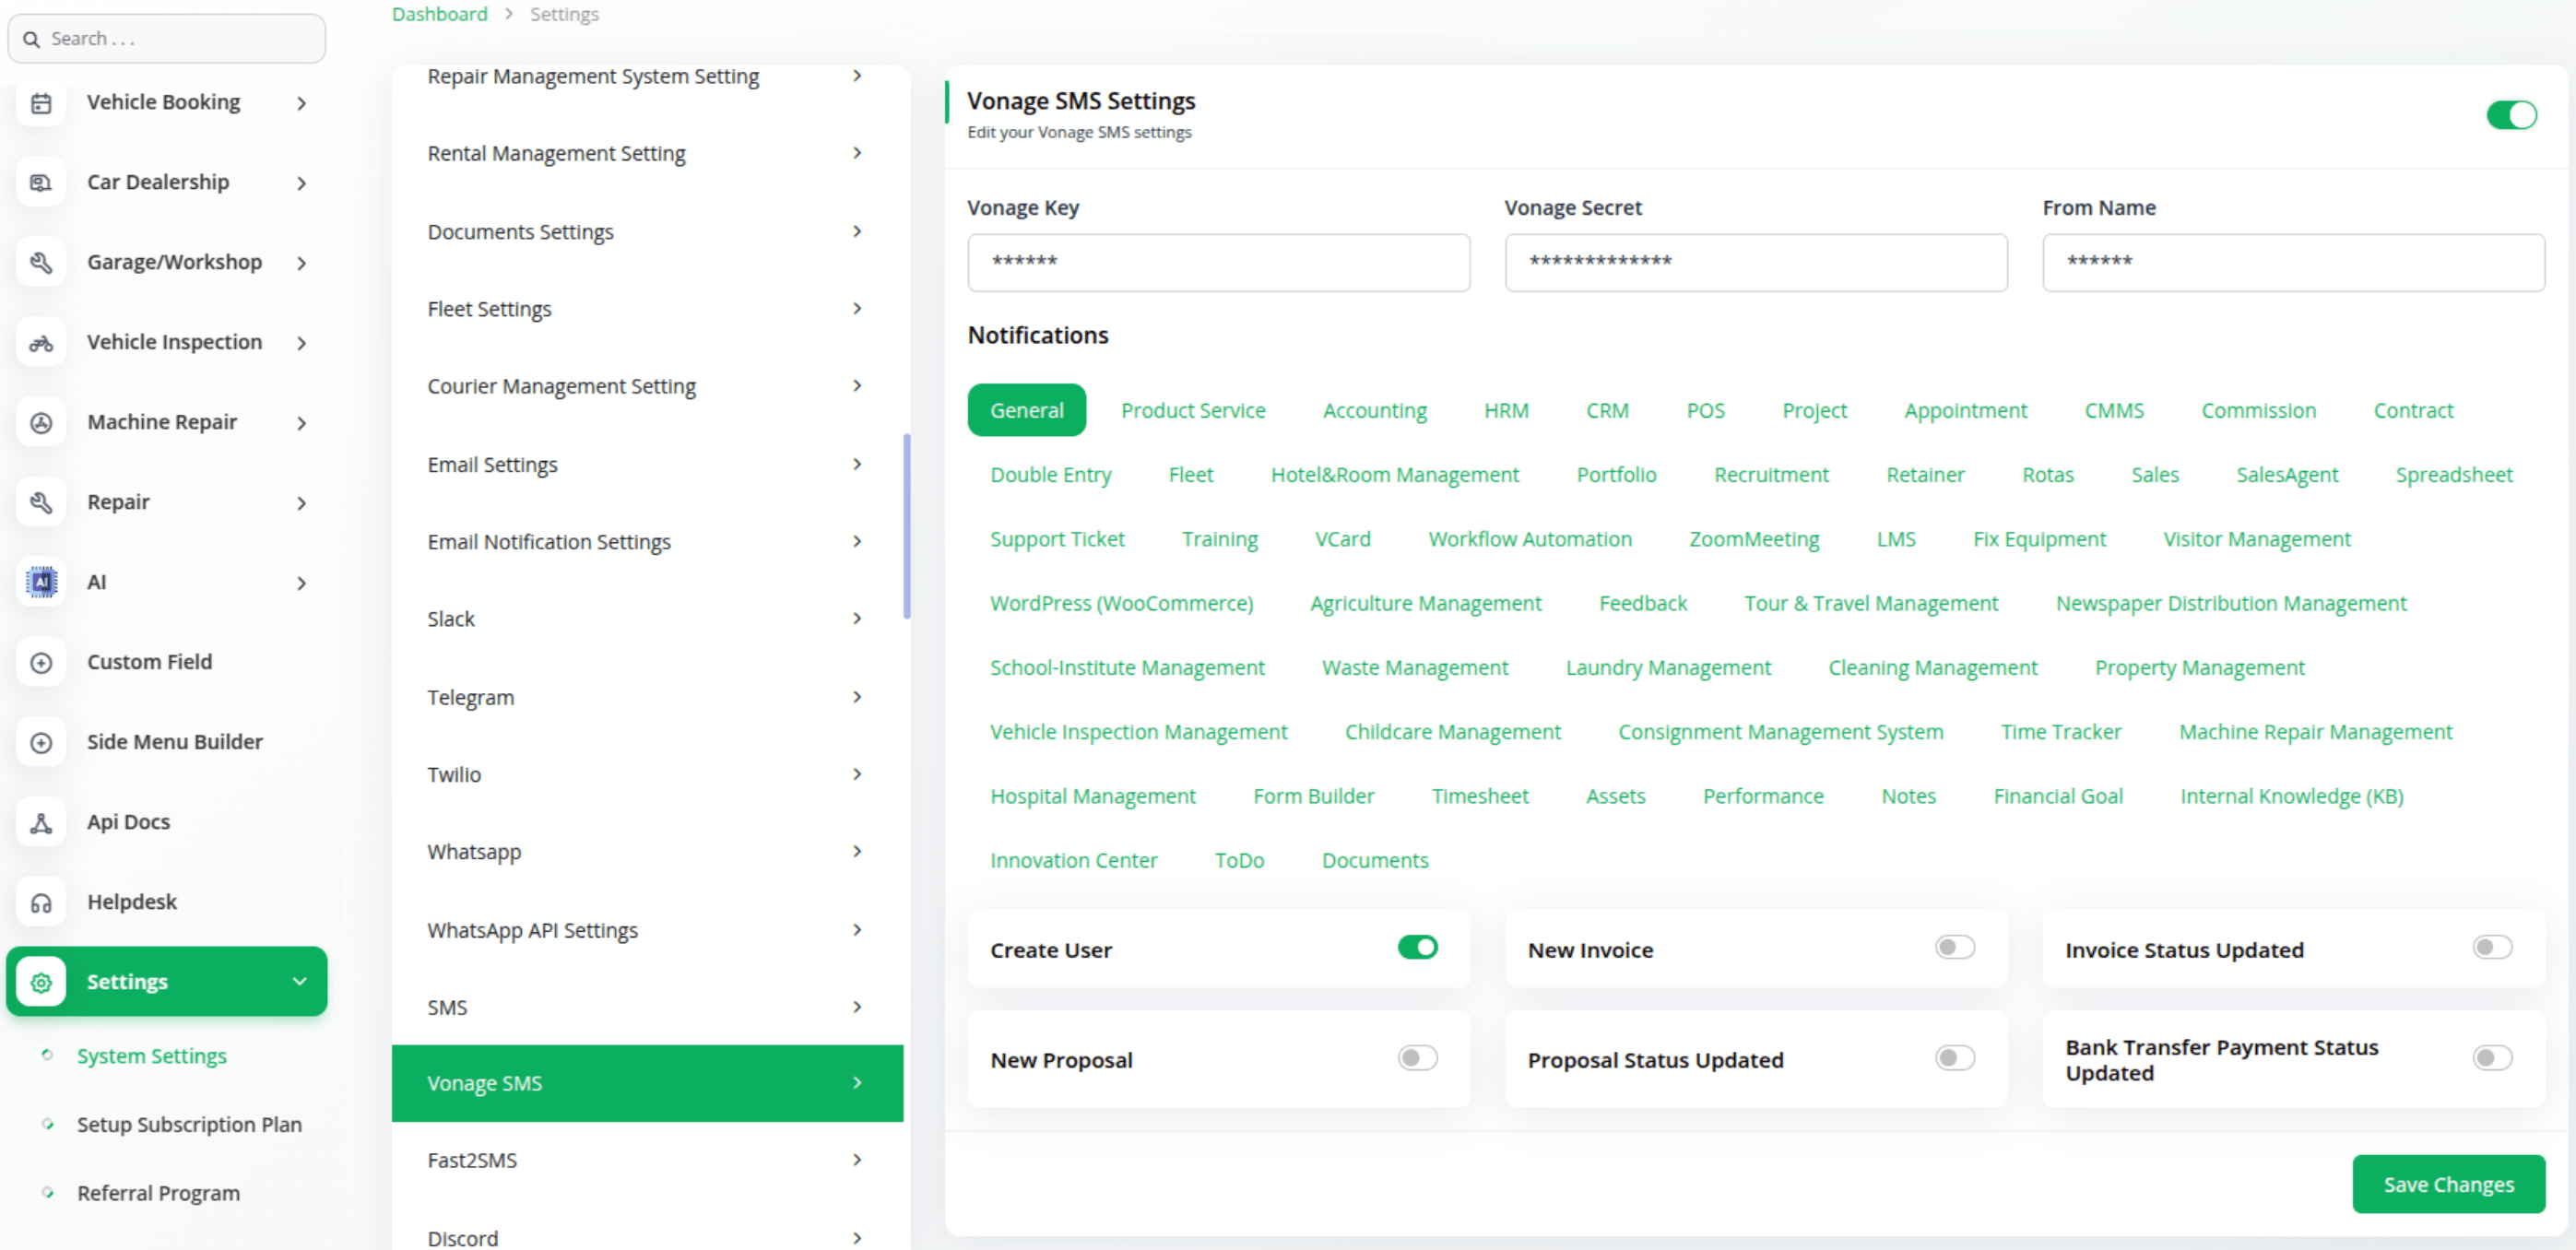Click the settings list scrollbar

pyautogui.click(x=906, y=526)
